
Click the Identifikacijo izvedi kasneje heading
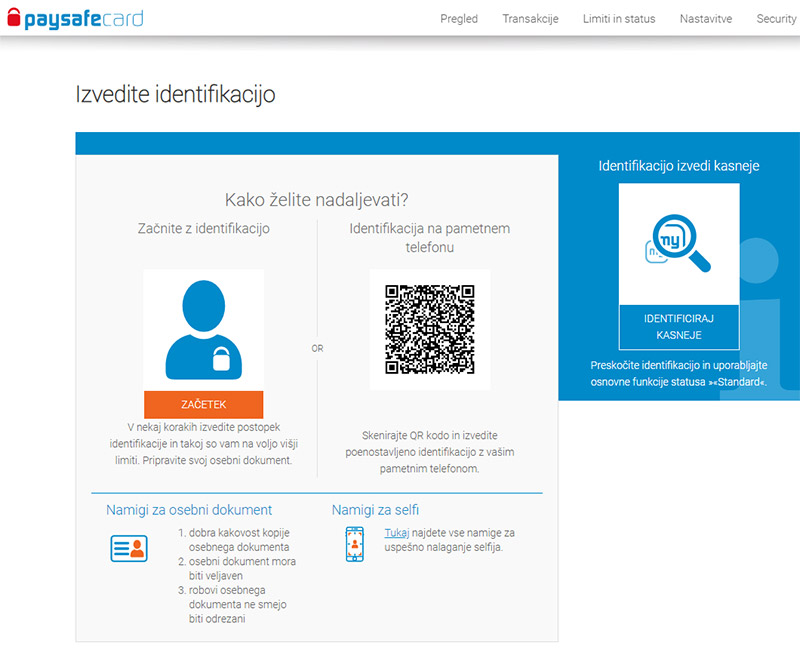pyautogui.click(x=678, y=166)
